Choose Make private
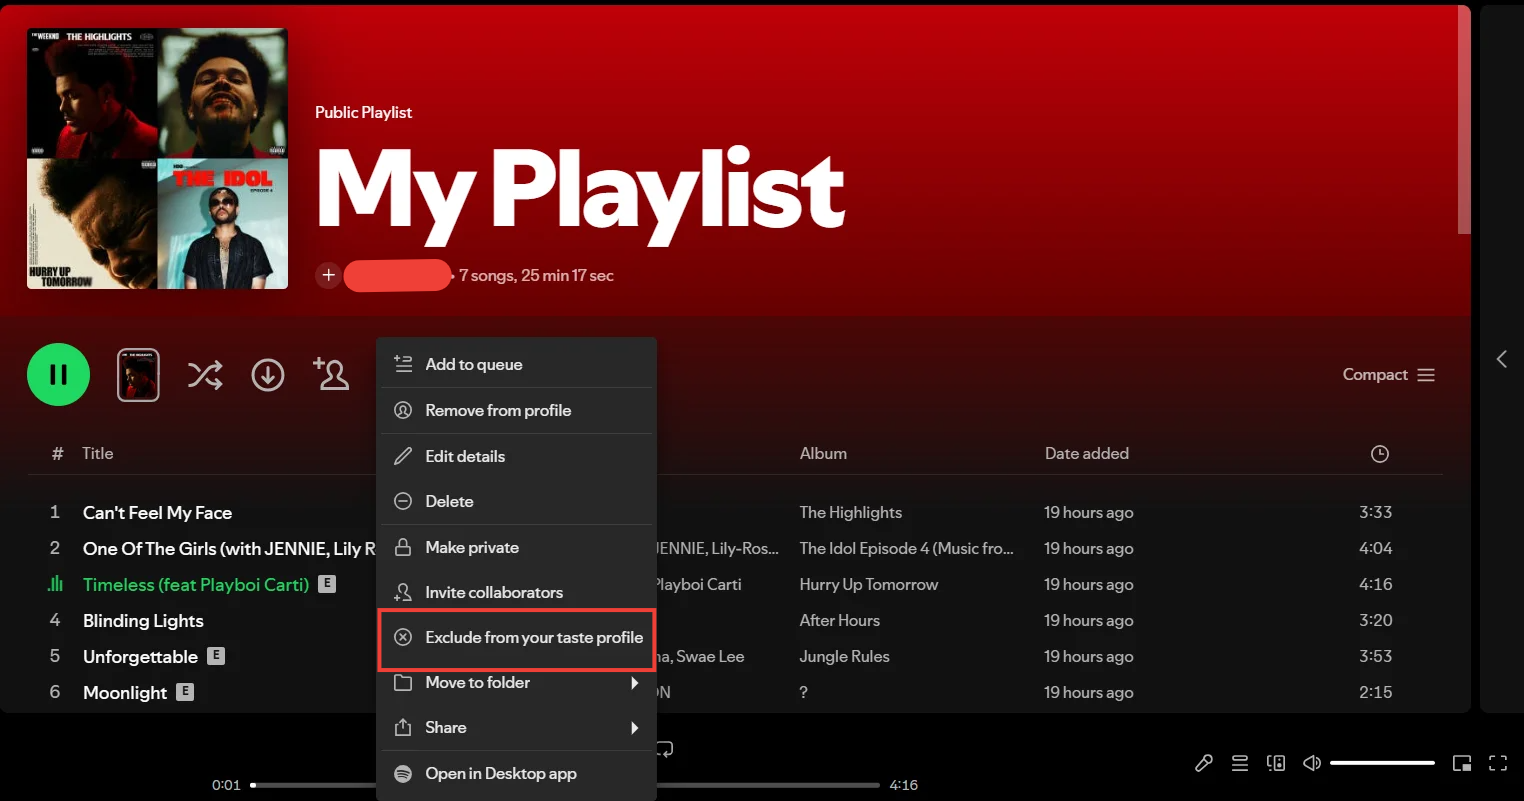Screen dimensions: 1524x801 pos(516,547)
